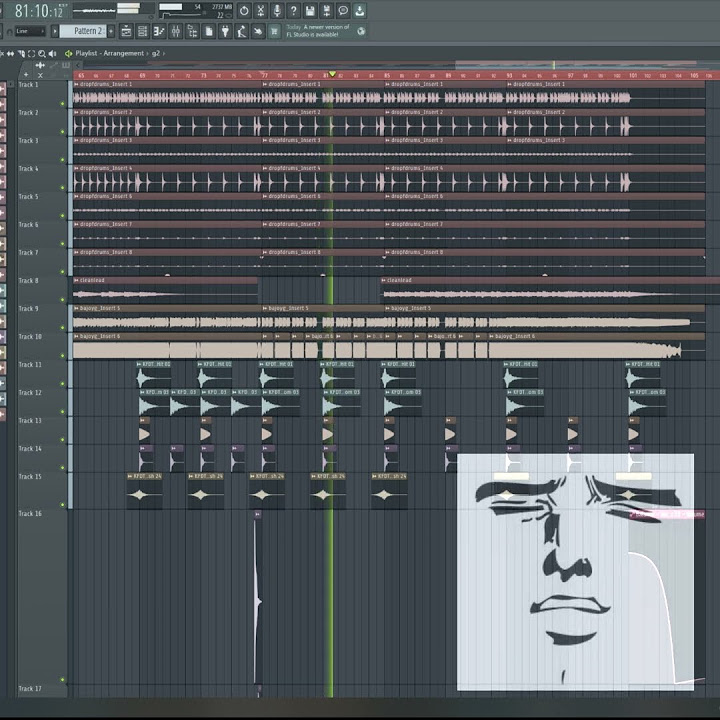Toggle mute dot for Track 3
Viewport: 720px width, 720px height.
tap(63, 160)
